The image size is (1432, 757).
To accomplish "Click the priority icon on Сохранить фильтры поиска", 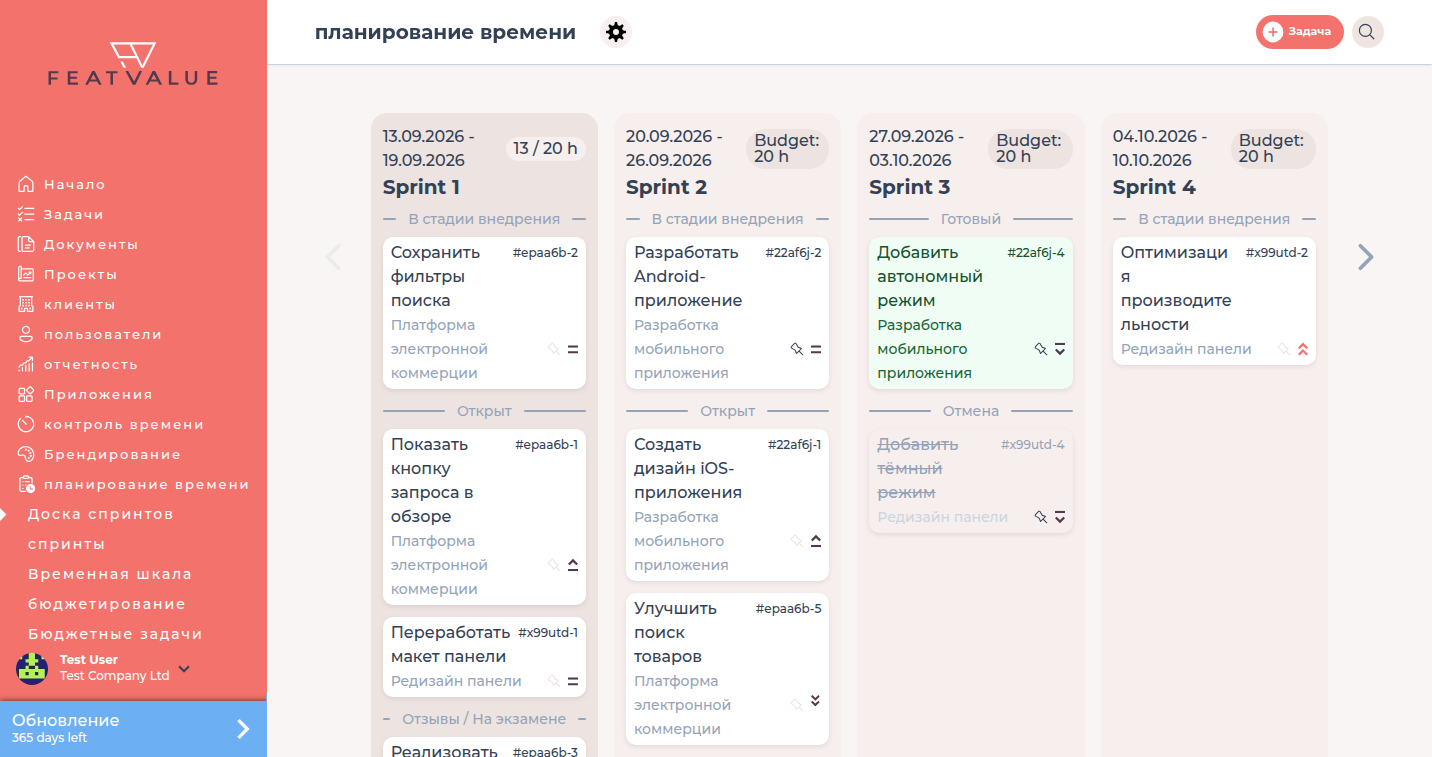I will (x=573, y=349).
